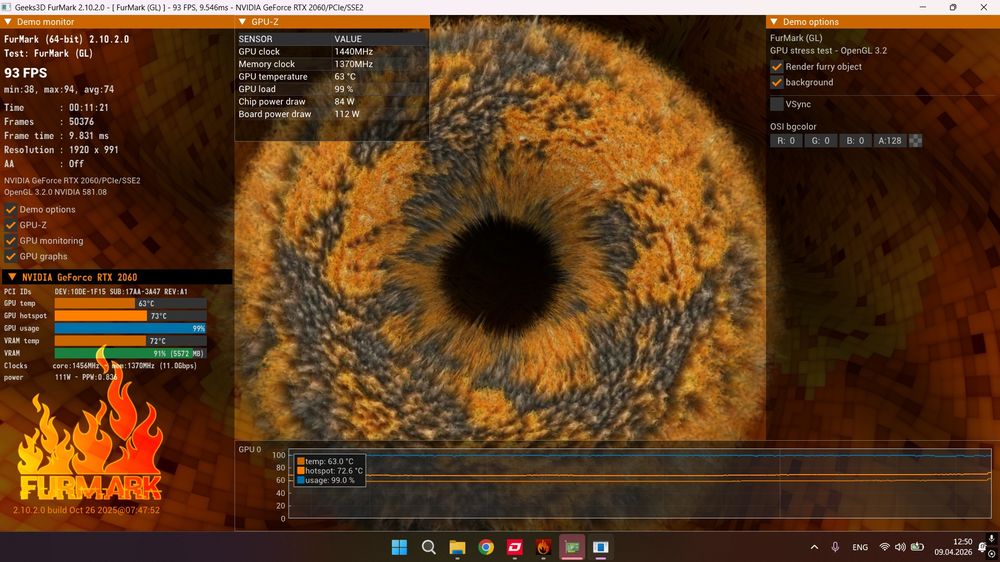Click the VRAM 91% usage bar
Image resolution: width=1000 pixels, height=562 pixels.
coord(130,353)
